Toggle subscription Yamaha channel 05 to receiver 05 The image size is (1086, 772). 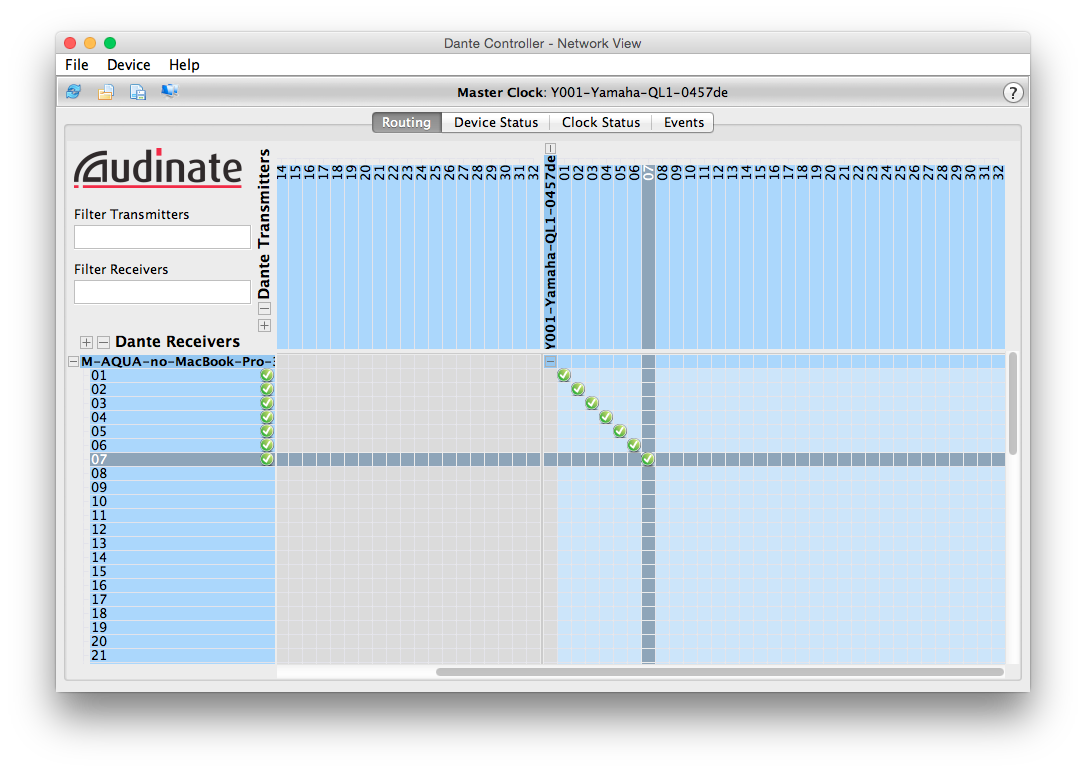[620, 431]
